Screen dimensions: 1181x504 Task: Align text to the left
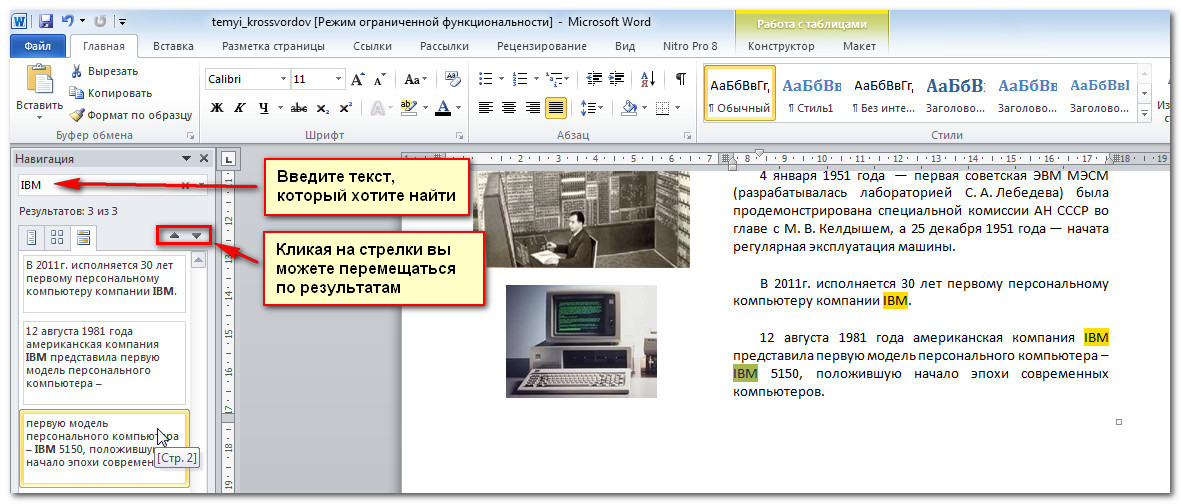[486, 108]
